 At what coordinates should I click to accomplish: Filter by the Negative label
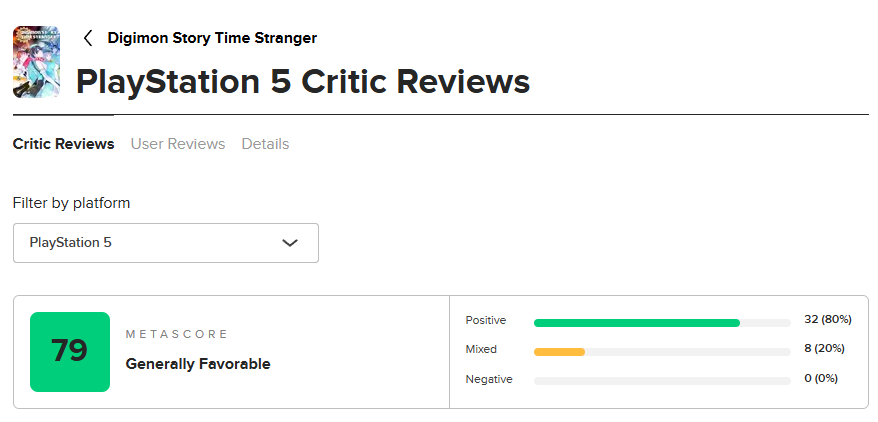pyautogui.click(x=489, y=379)
